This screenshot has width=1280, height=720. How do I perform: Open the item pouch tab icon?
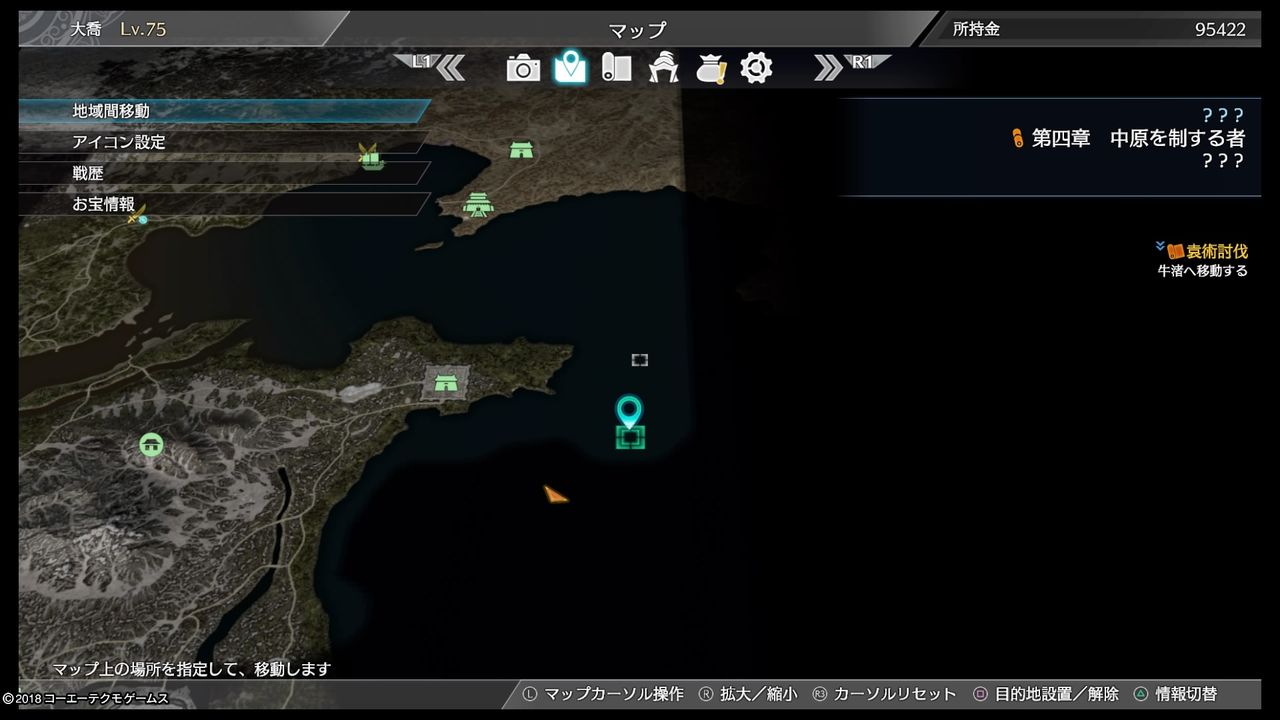tap(711, 68)
